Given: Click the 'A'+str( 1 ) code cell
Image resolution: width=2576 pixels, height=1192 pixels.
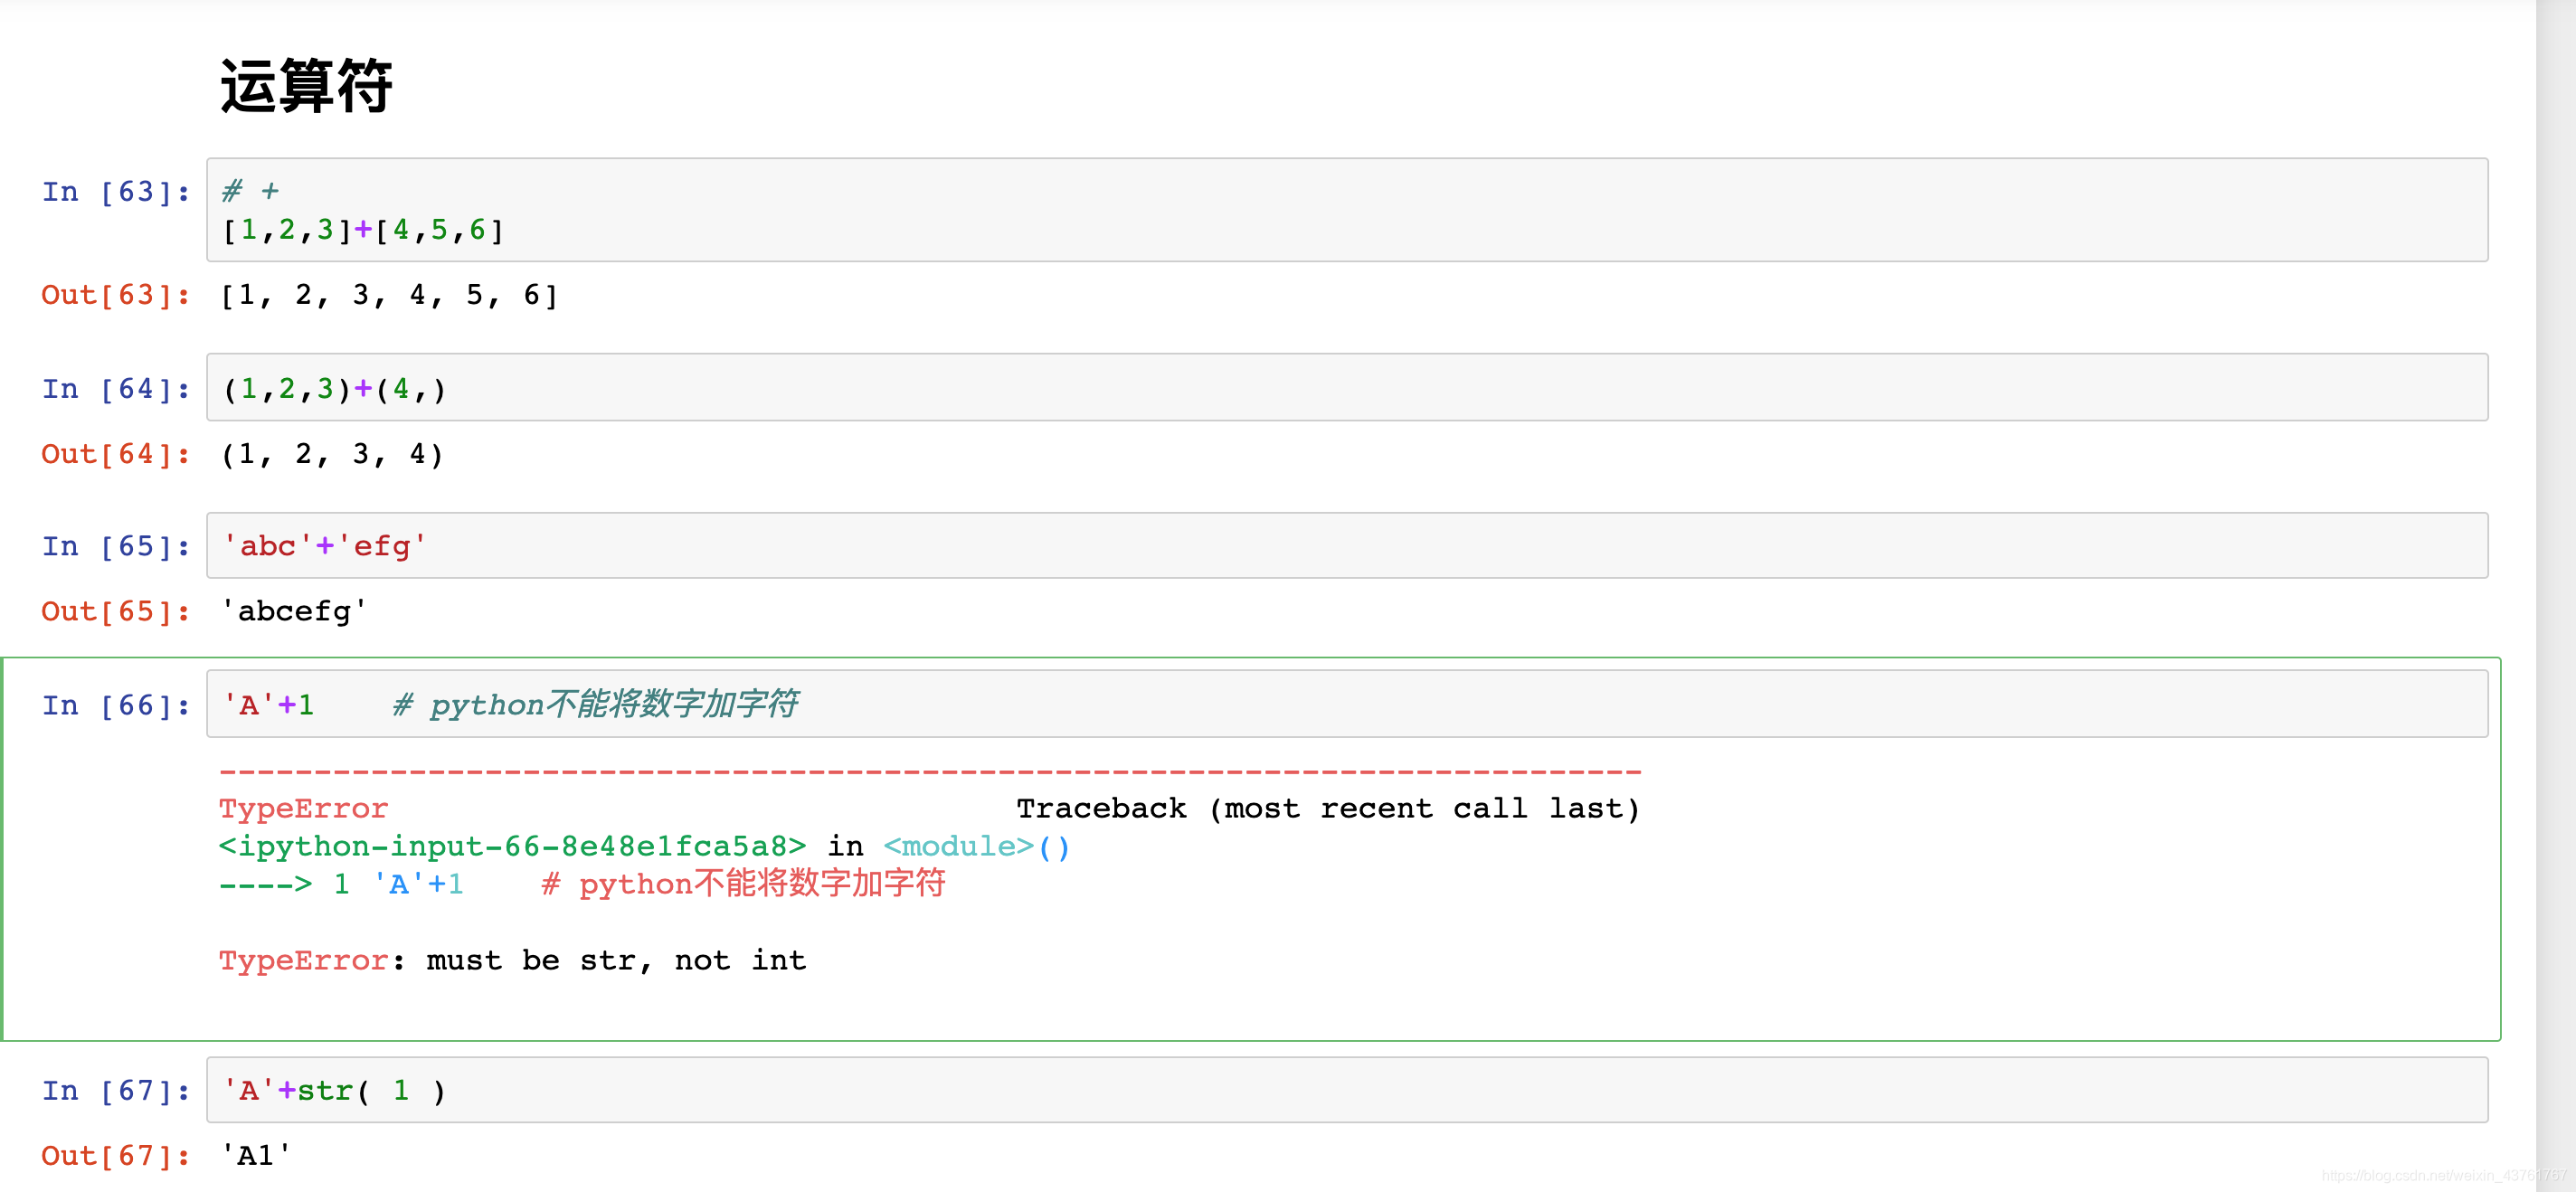Looking at the screenshot, I should coord(1347,1090).
